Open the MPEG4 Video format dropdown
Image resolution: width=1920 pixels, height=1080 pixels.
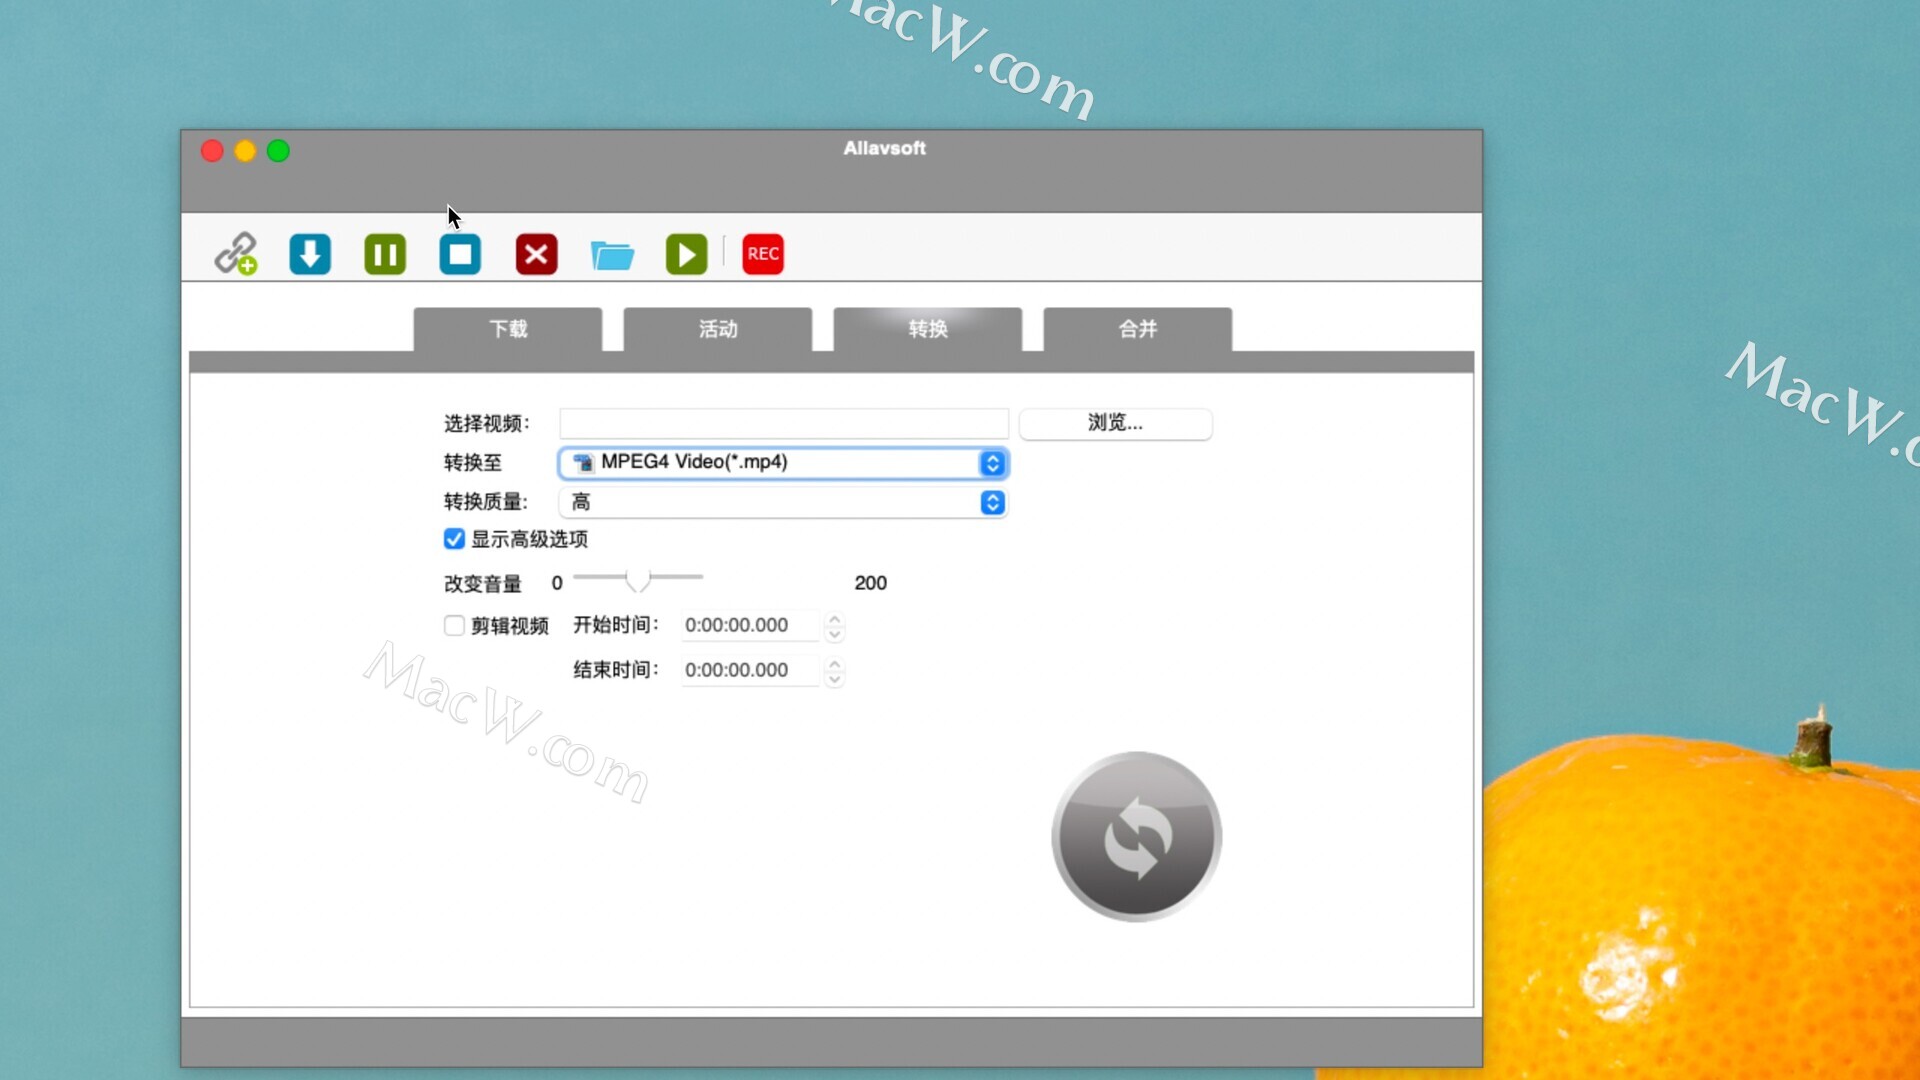point(783,463)
